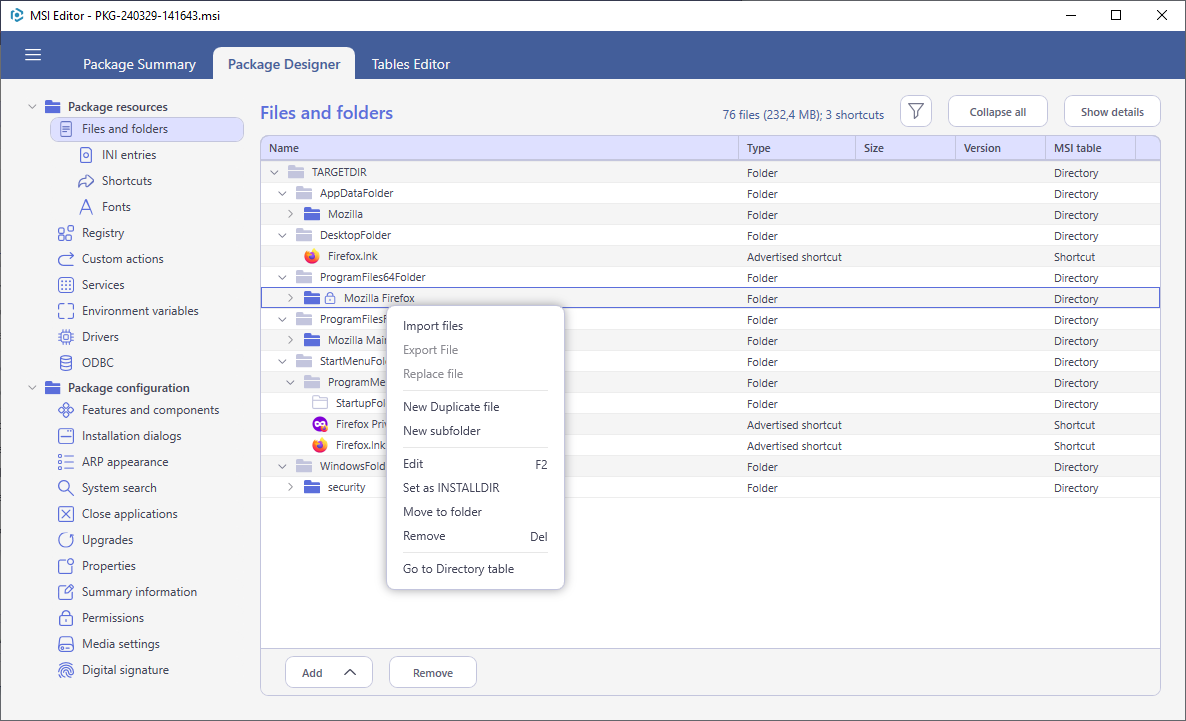
Task: Click the Digital signature fingerprint icon
Action: (x=66, y=670)
